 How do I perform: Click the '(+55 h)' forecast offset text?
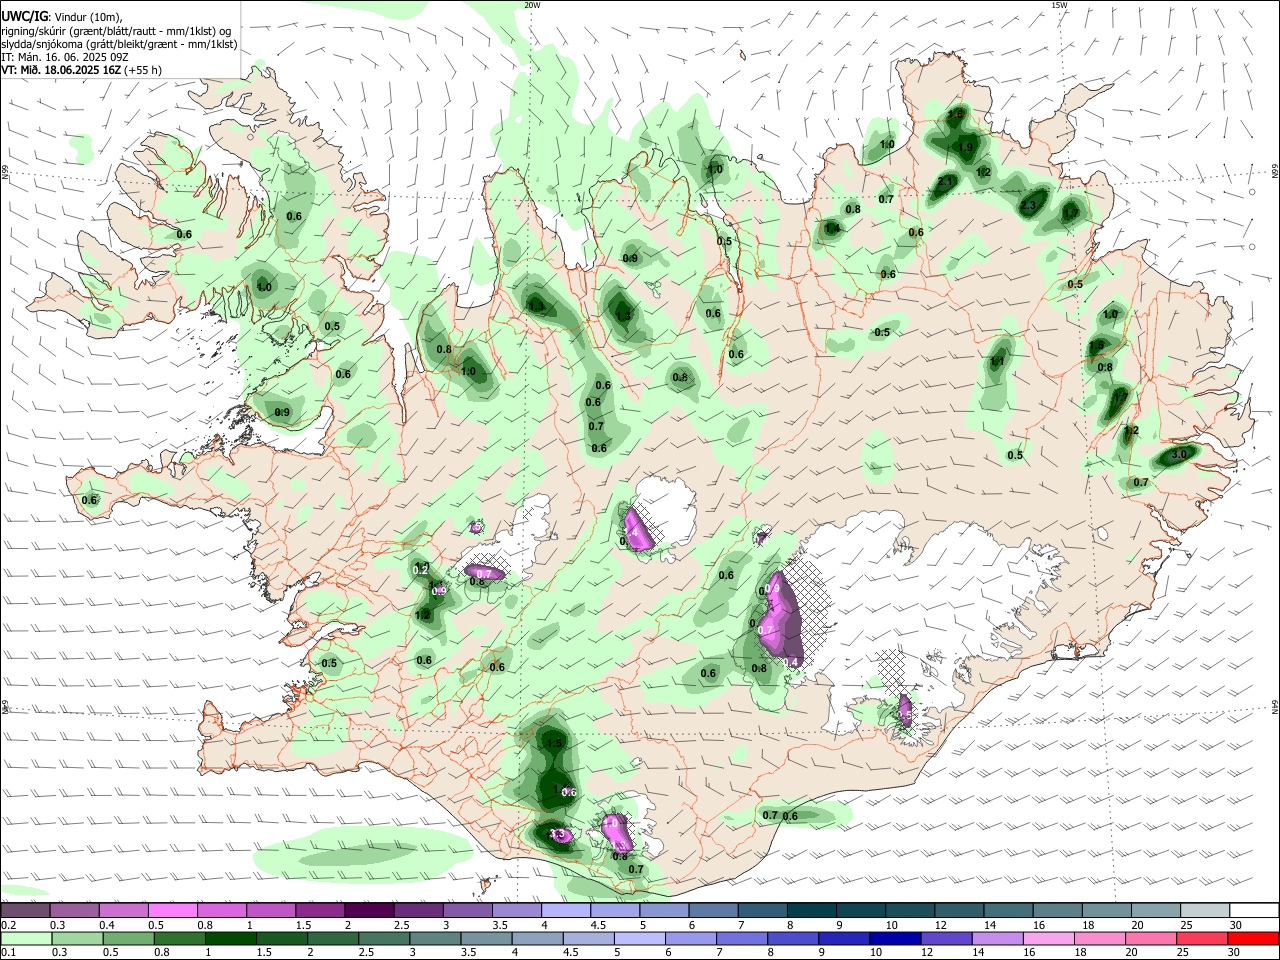tap(143, 70)
